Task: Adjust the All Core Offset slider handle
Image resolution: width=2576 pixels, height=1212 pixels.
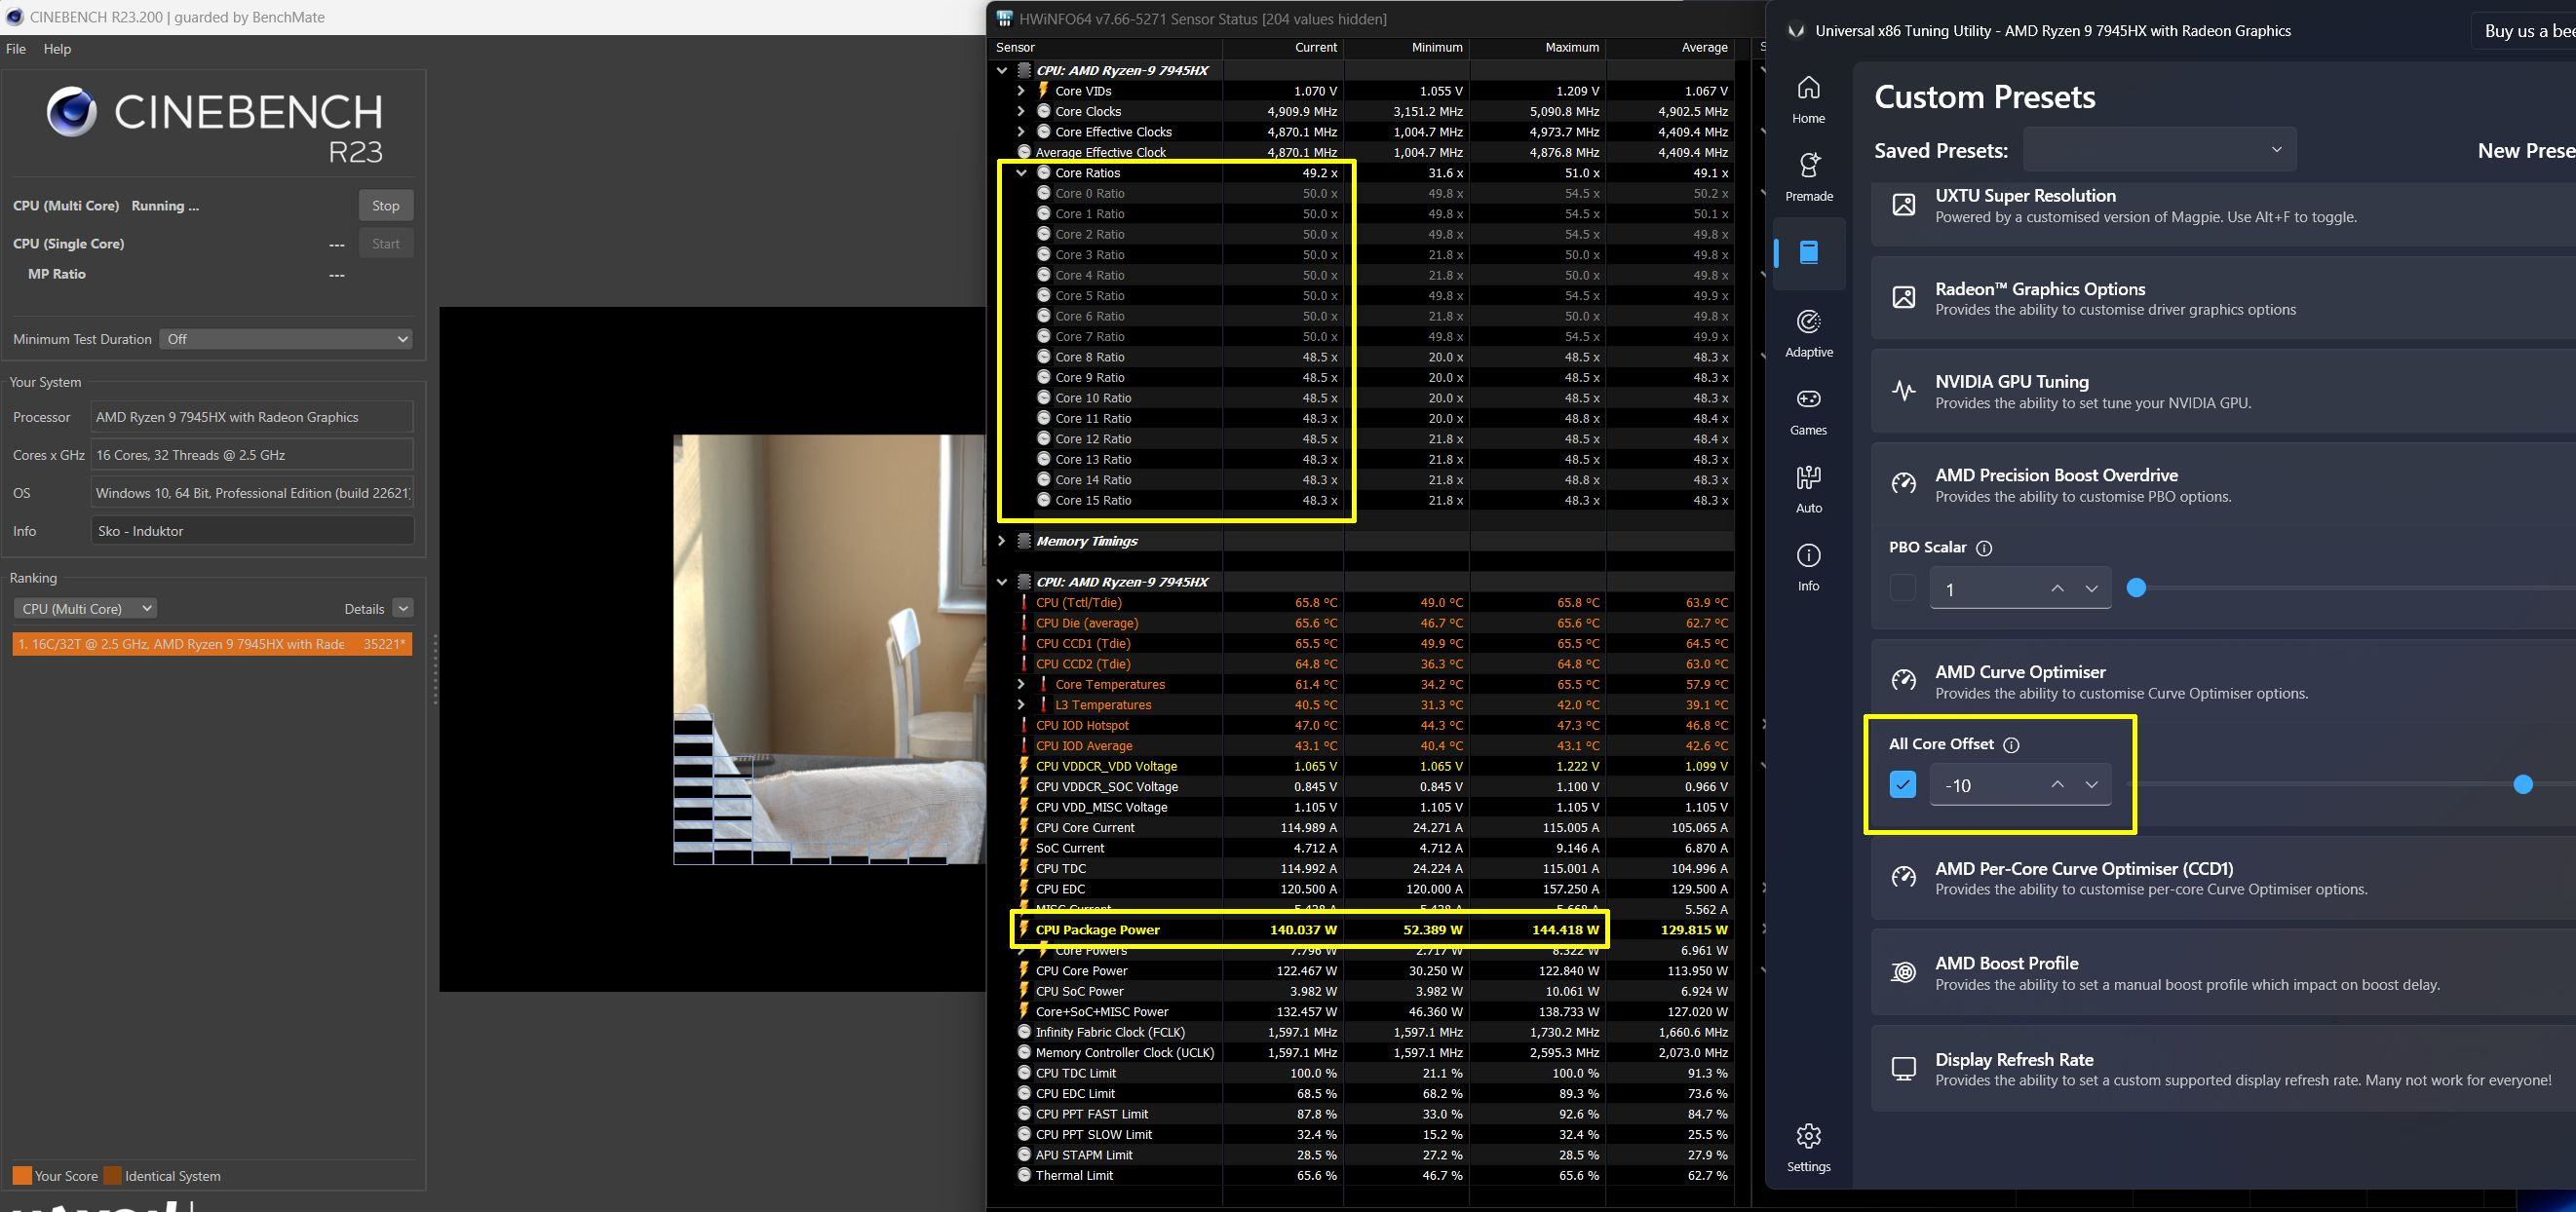Action: pos(2522,785)
